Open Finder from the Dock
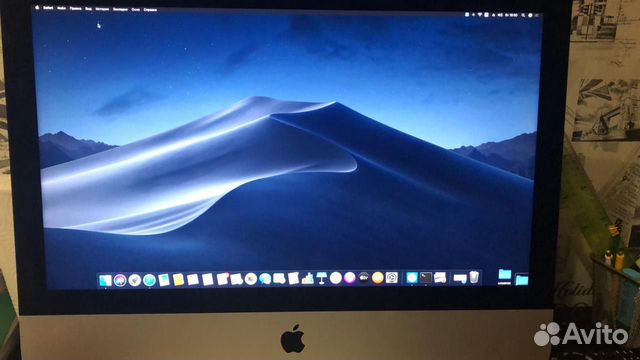The width and height of the screenshot is (640, 360). (105, 280)
